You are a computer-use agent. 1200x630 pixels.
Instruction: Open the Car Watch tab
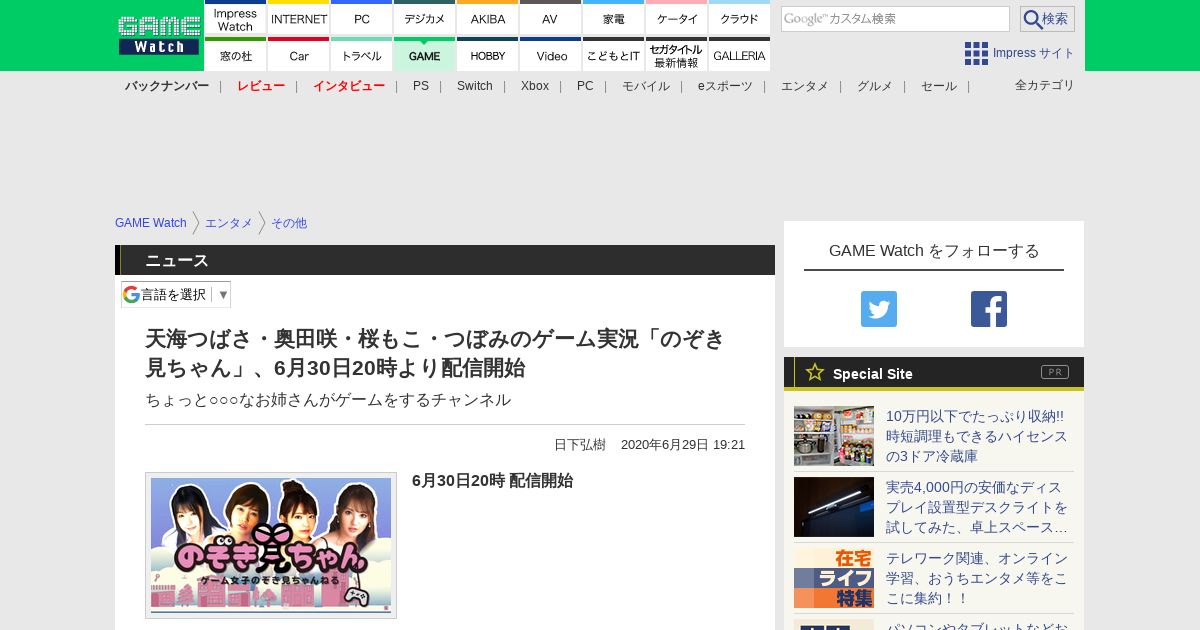[299, 55]
